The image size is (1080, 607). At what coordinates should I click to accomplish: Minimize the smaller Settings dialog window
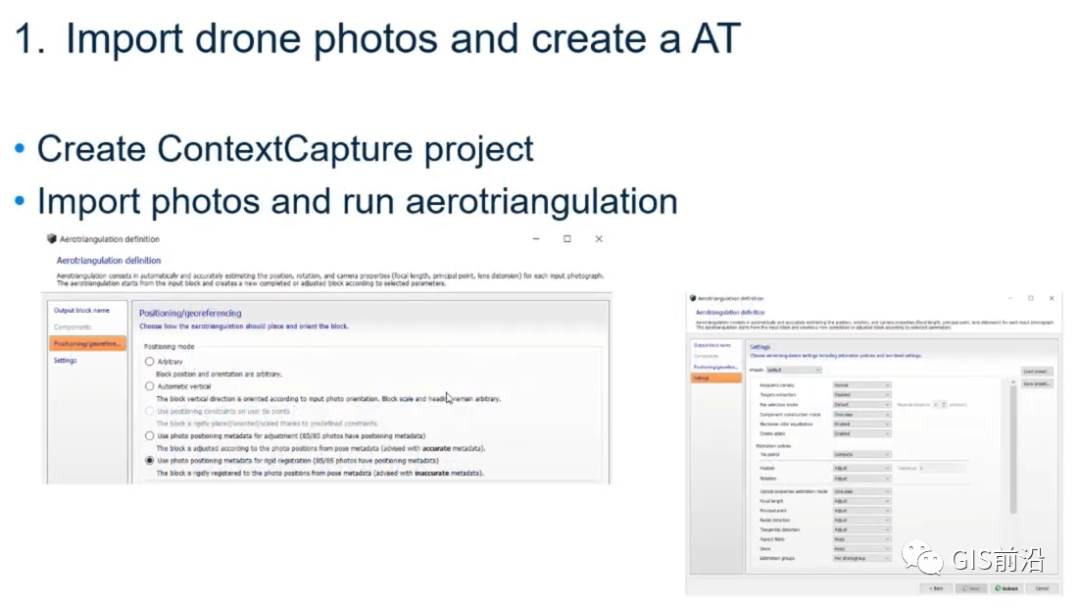pyautogui.click(x=1010, y=298)
